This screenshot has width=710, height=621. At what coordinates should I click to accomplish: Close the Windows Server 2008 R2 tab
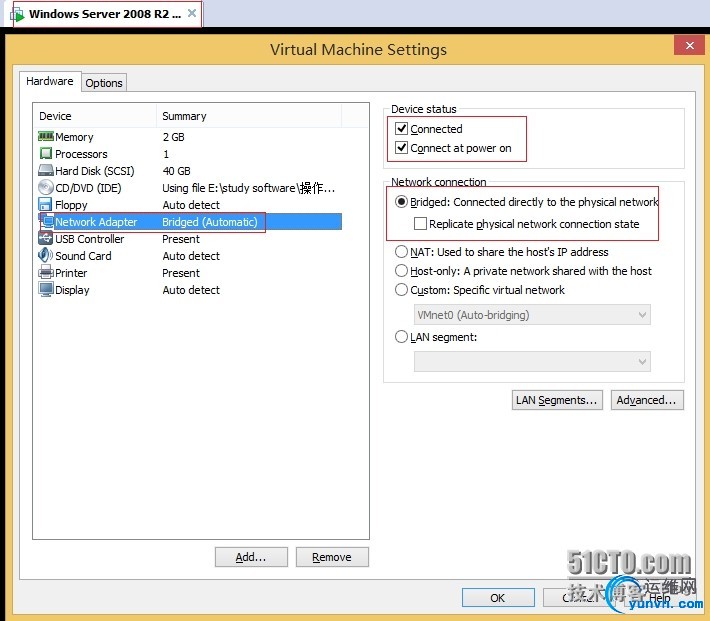pyautogui.click(x=192, y=14)
